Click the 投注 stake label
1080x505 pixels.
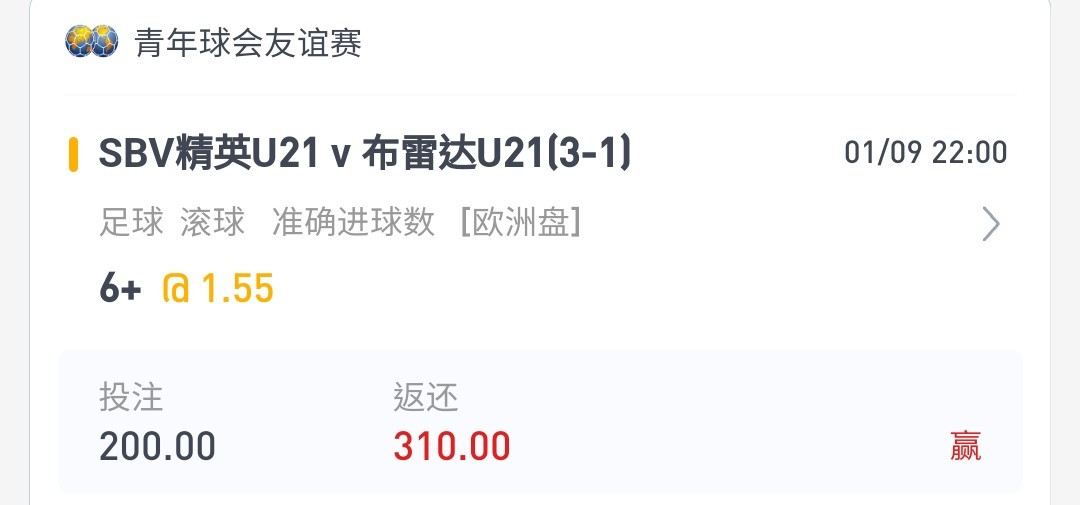point(131,398)
